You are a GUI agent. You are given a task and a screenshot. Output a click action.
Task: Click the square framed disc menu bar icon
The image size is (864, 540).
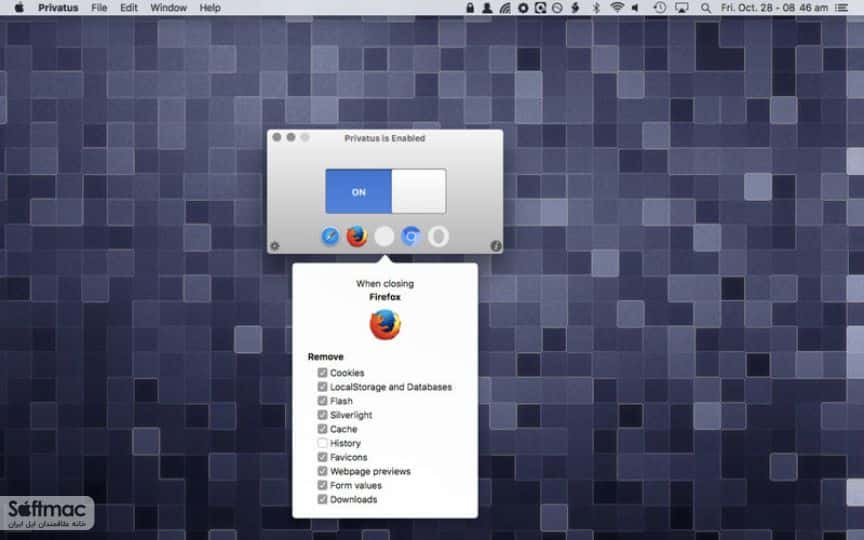541,8
